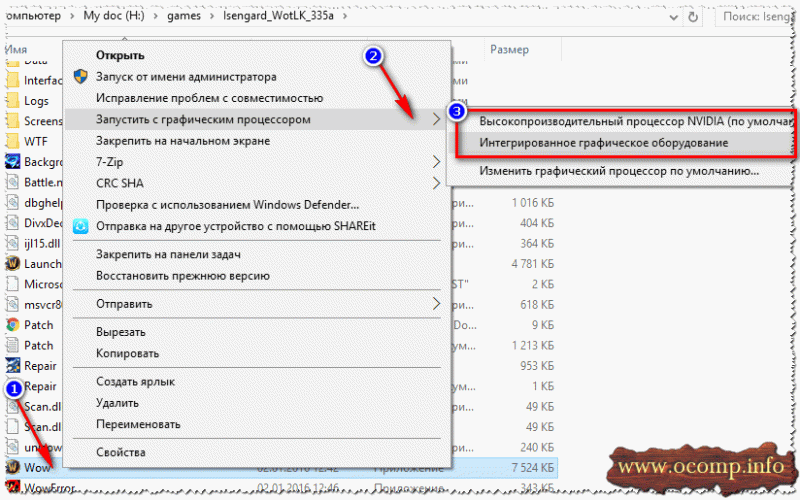This screenshot has width=800, height=500.
Task: Click the ijl15.dll file icon
Action: pos(12,243)
